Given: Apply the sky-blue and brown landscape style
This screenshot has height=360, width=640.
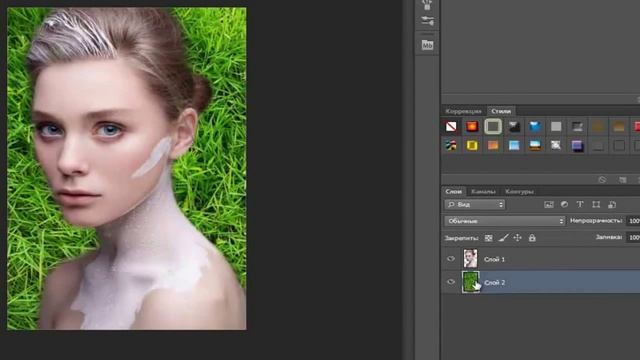Looking at the screenshot, I should click(535, 145).
